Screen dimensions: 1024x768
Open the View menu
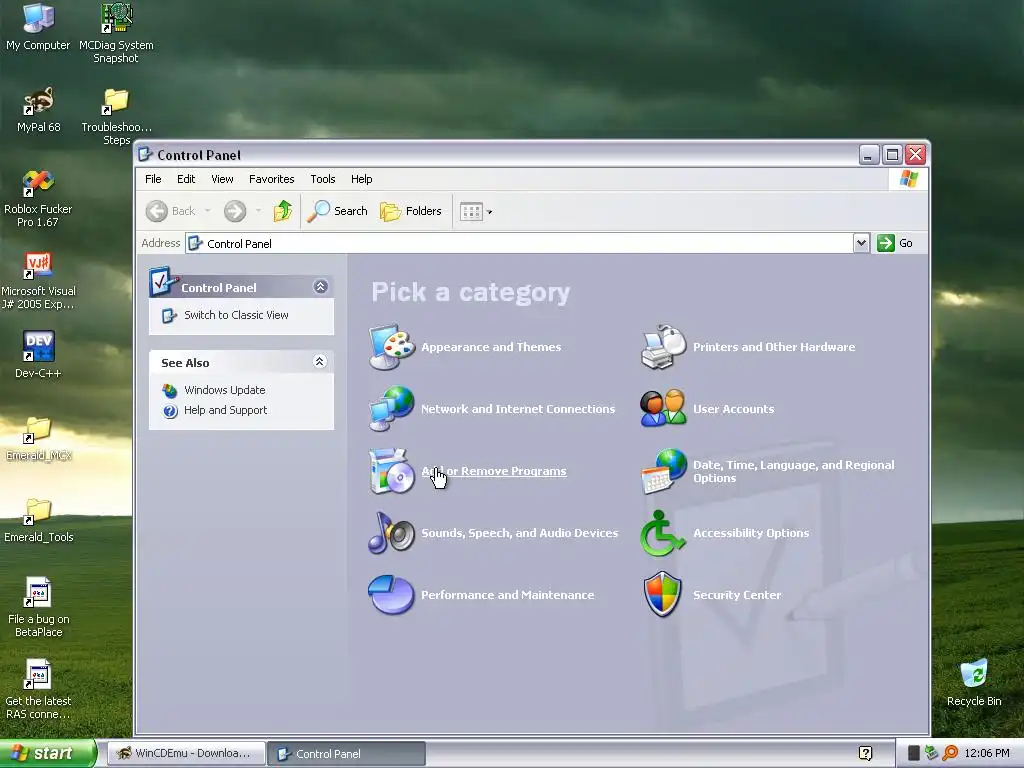[222, 179]
